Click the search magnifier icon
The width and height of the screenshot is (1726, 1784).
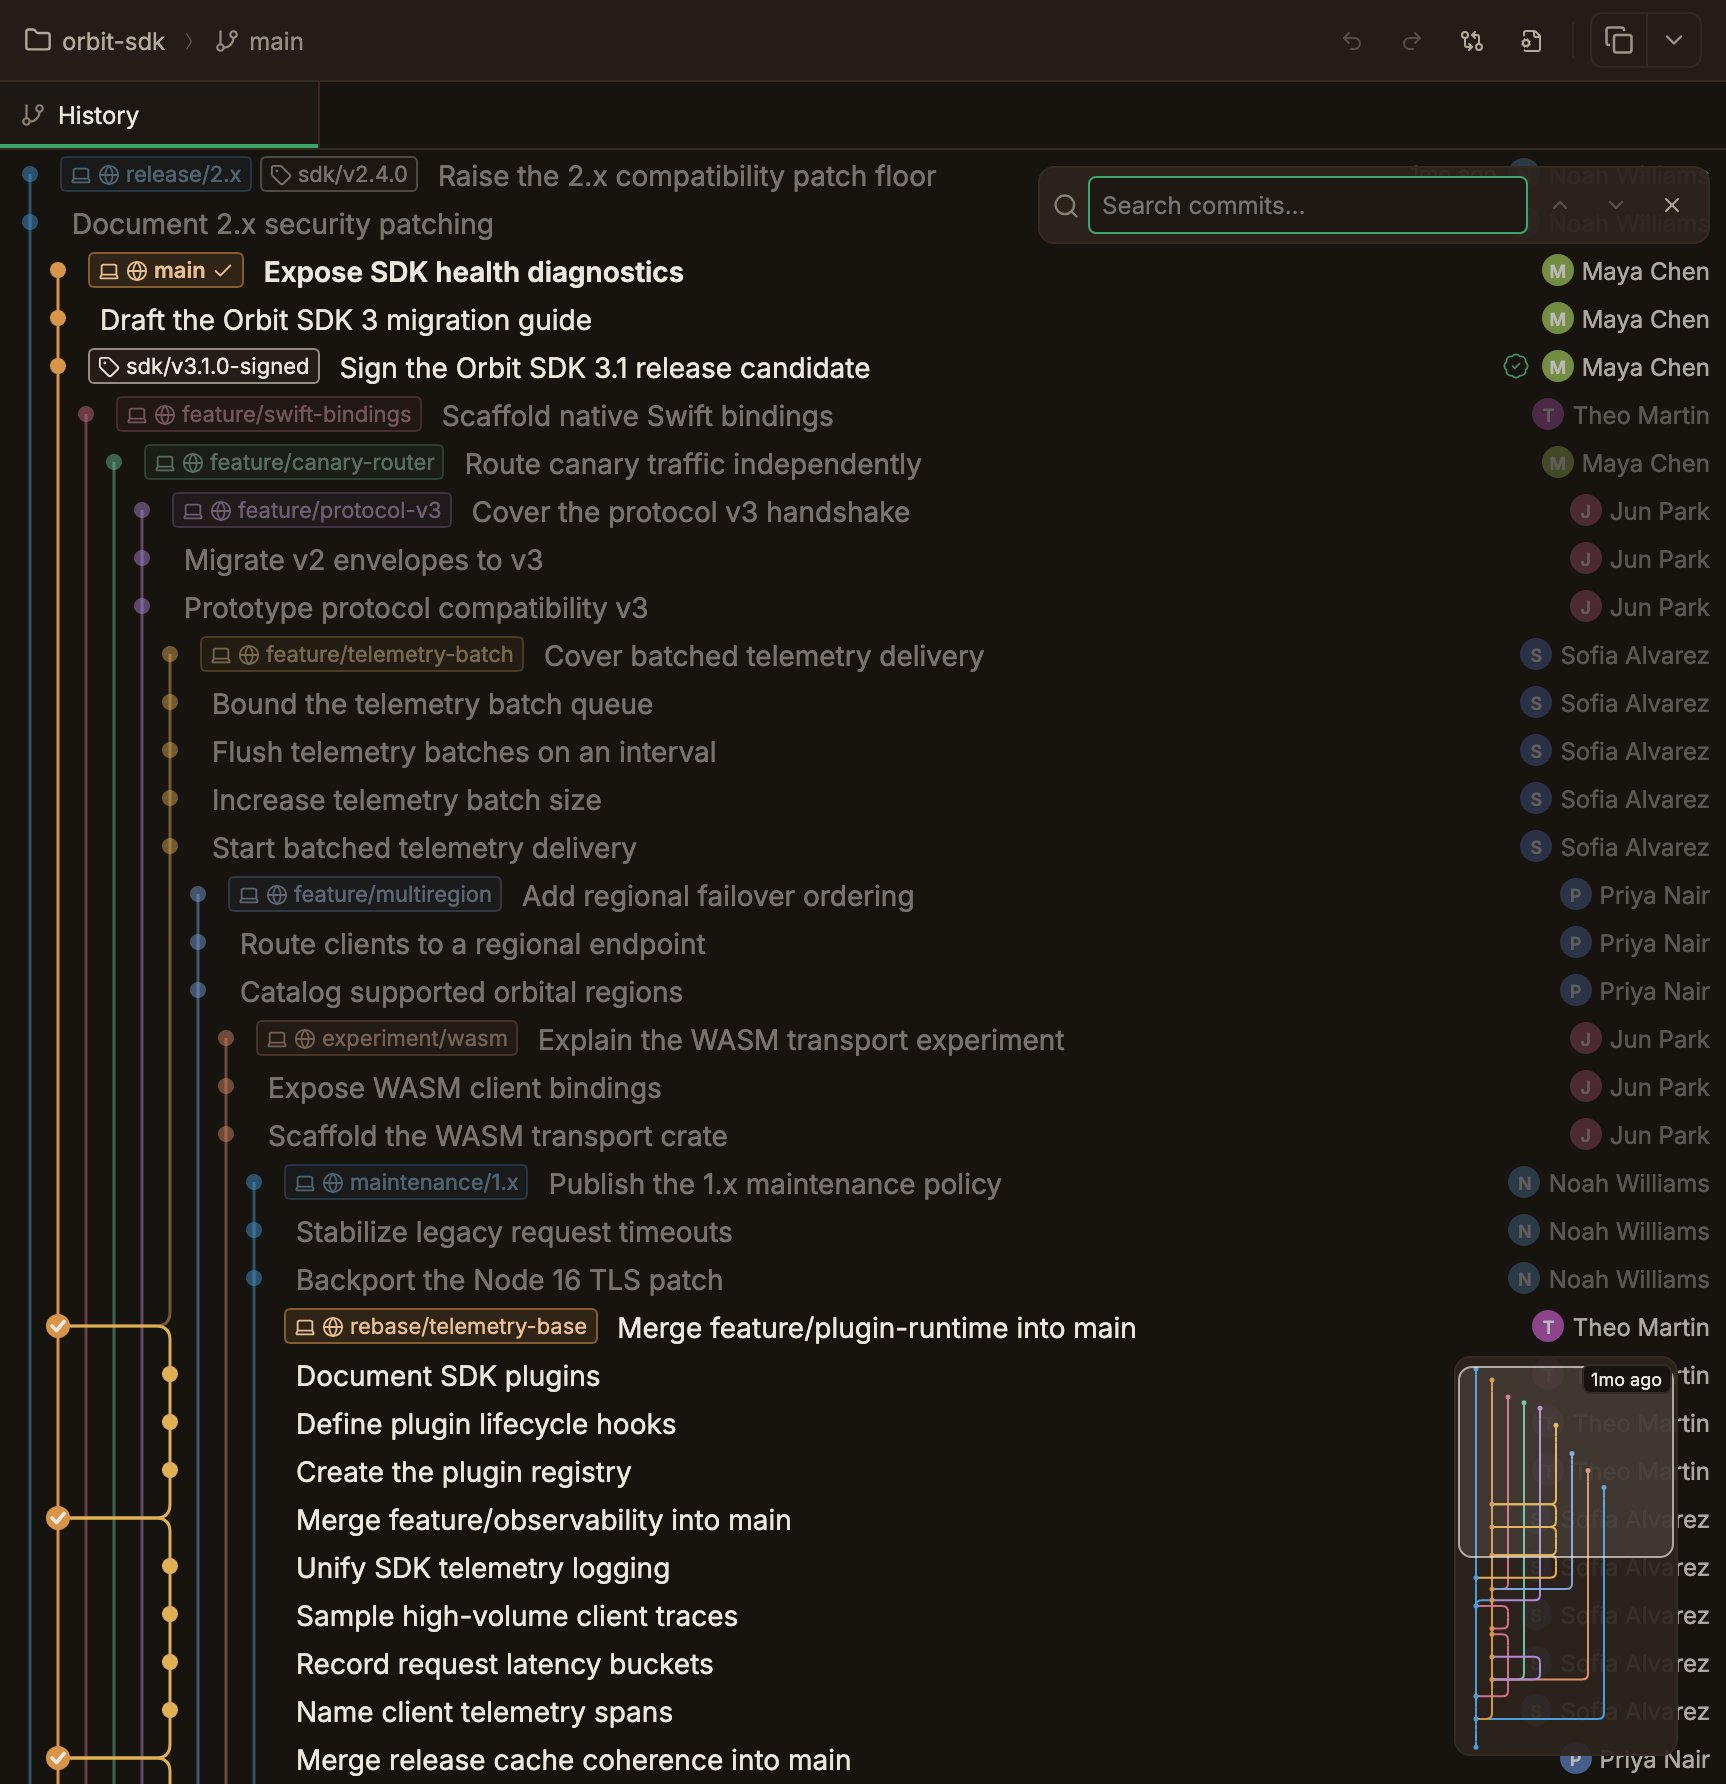point(1066,206)
